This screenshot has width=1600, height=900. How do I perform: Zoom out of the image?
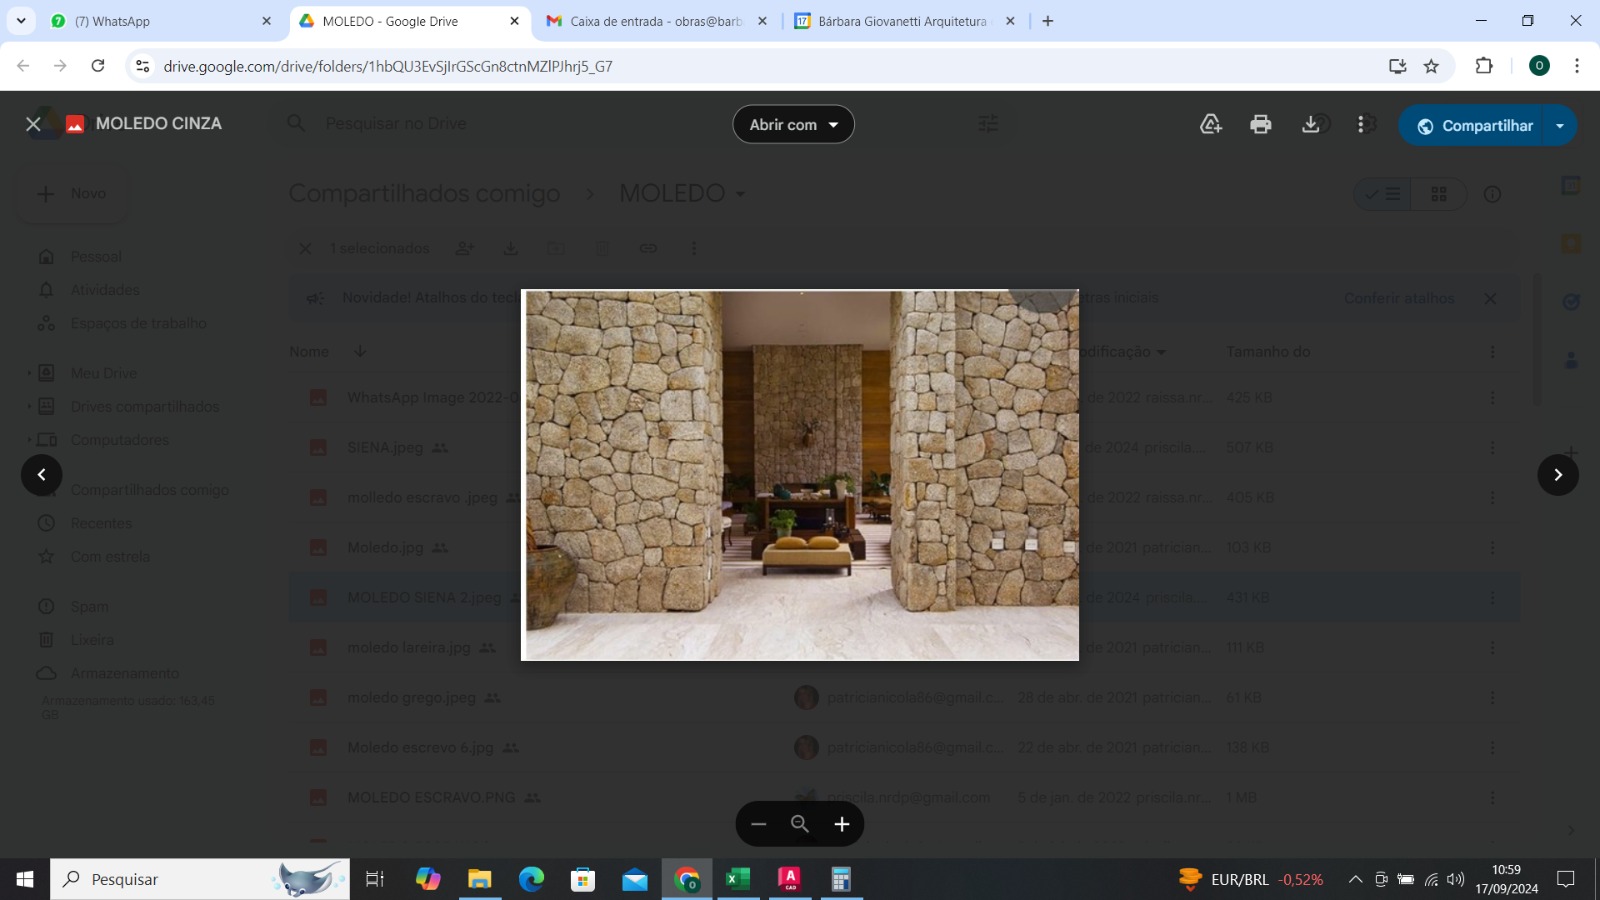[x=758, y=824]
